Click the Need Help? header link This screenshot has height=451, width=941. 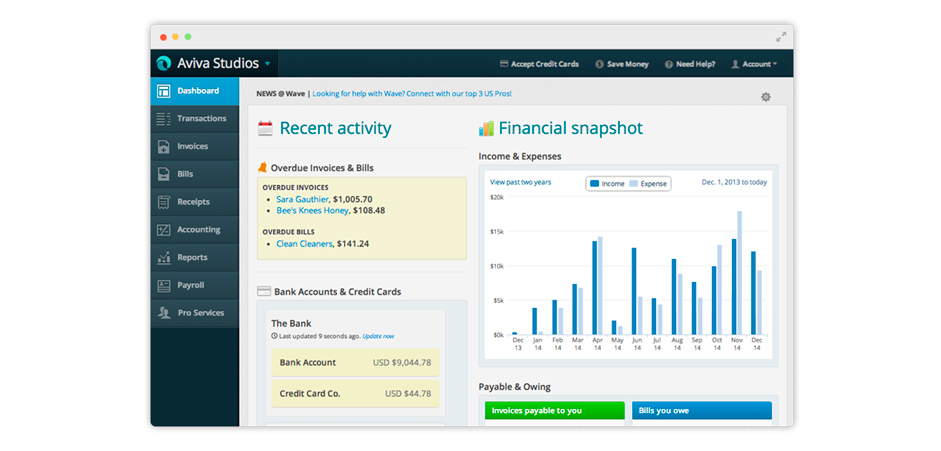[696, 64]
